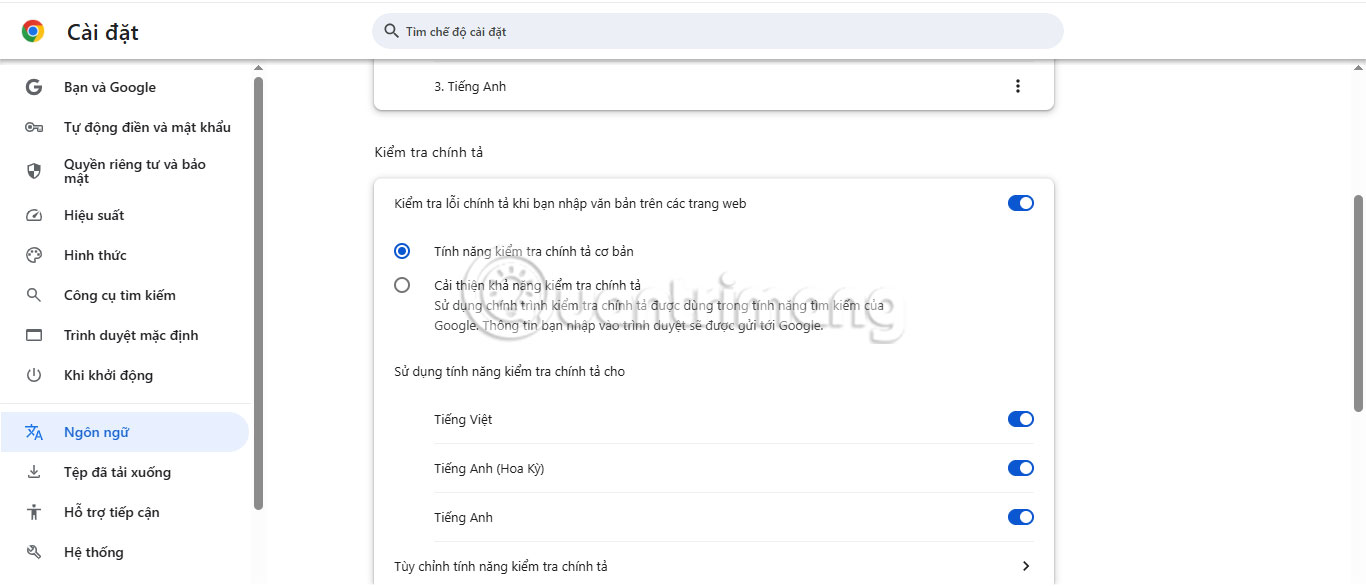1366x586 pixels.
Task: Select the basic spell check radio button
Action: click(x=402, y=251)
